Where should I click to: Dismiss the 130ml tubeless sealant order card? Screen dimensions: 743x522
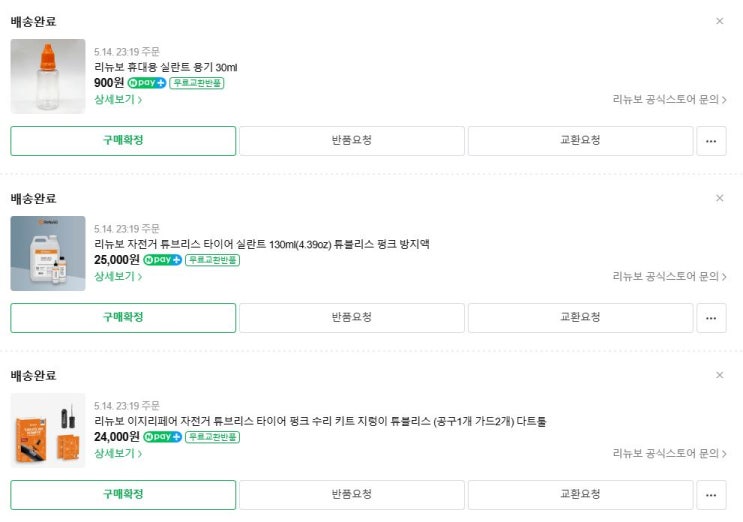pyautogui.click(x=719, y=198)
